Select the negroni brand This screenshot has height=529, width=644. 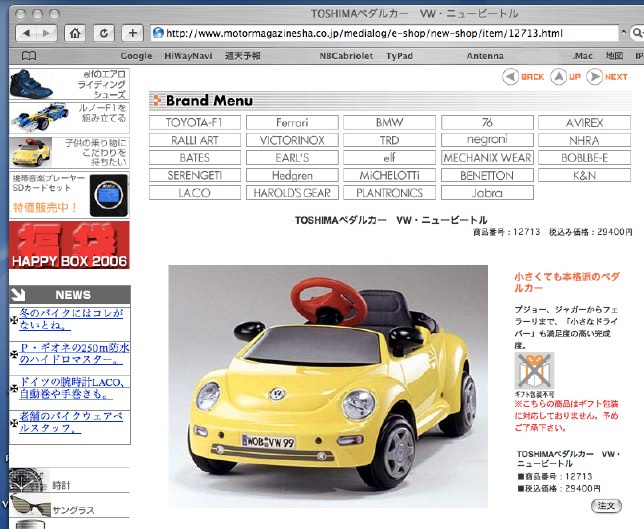[487, 140]
